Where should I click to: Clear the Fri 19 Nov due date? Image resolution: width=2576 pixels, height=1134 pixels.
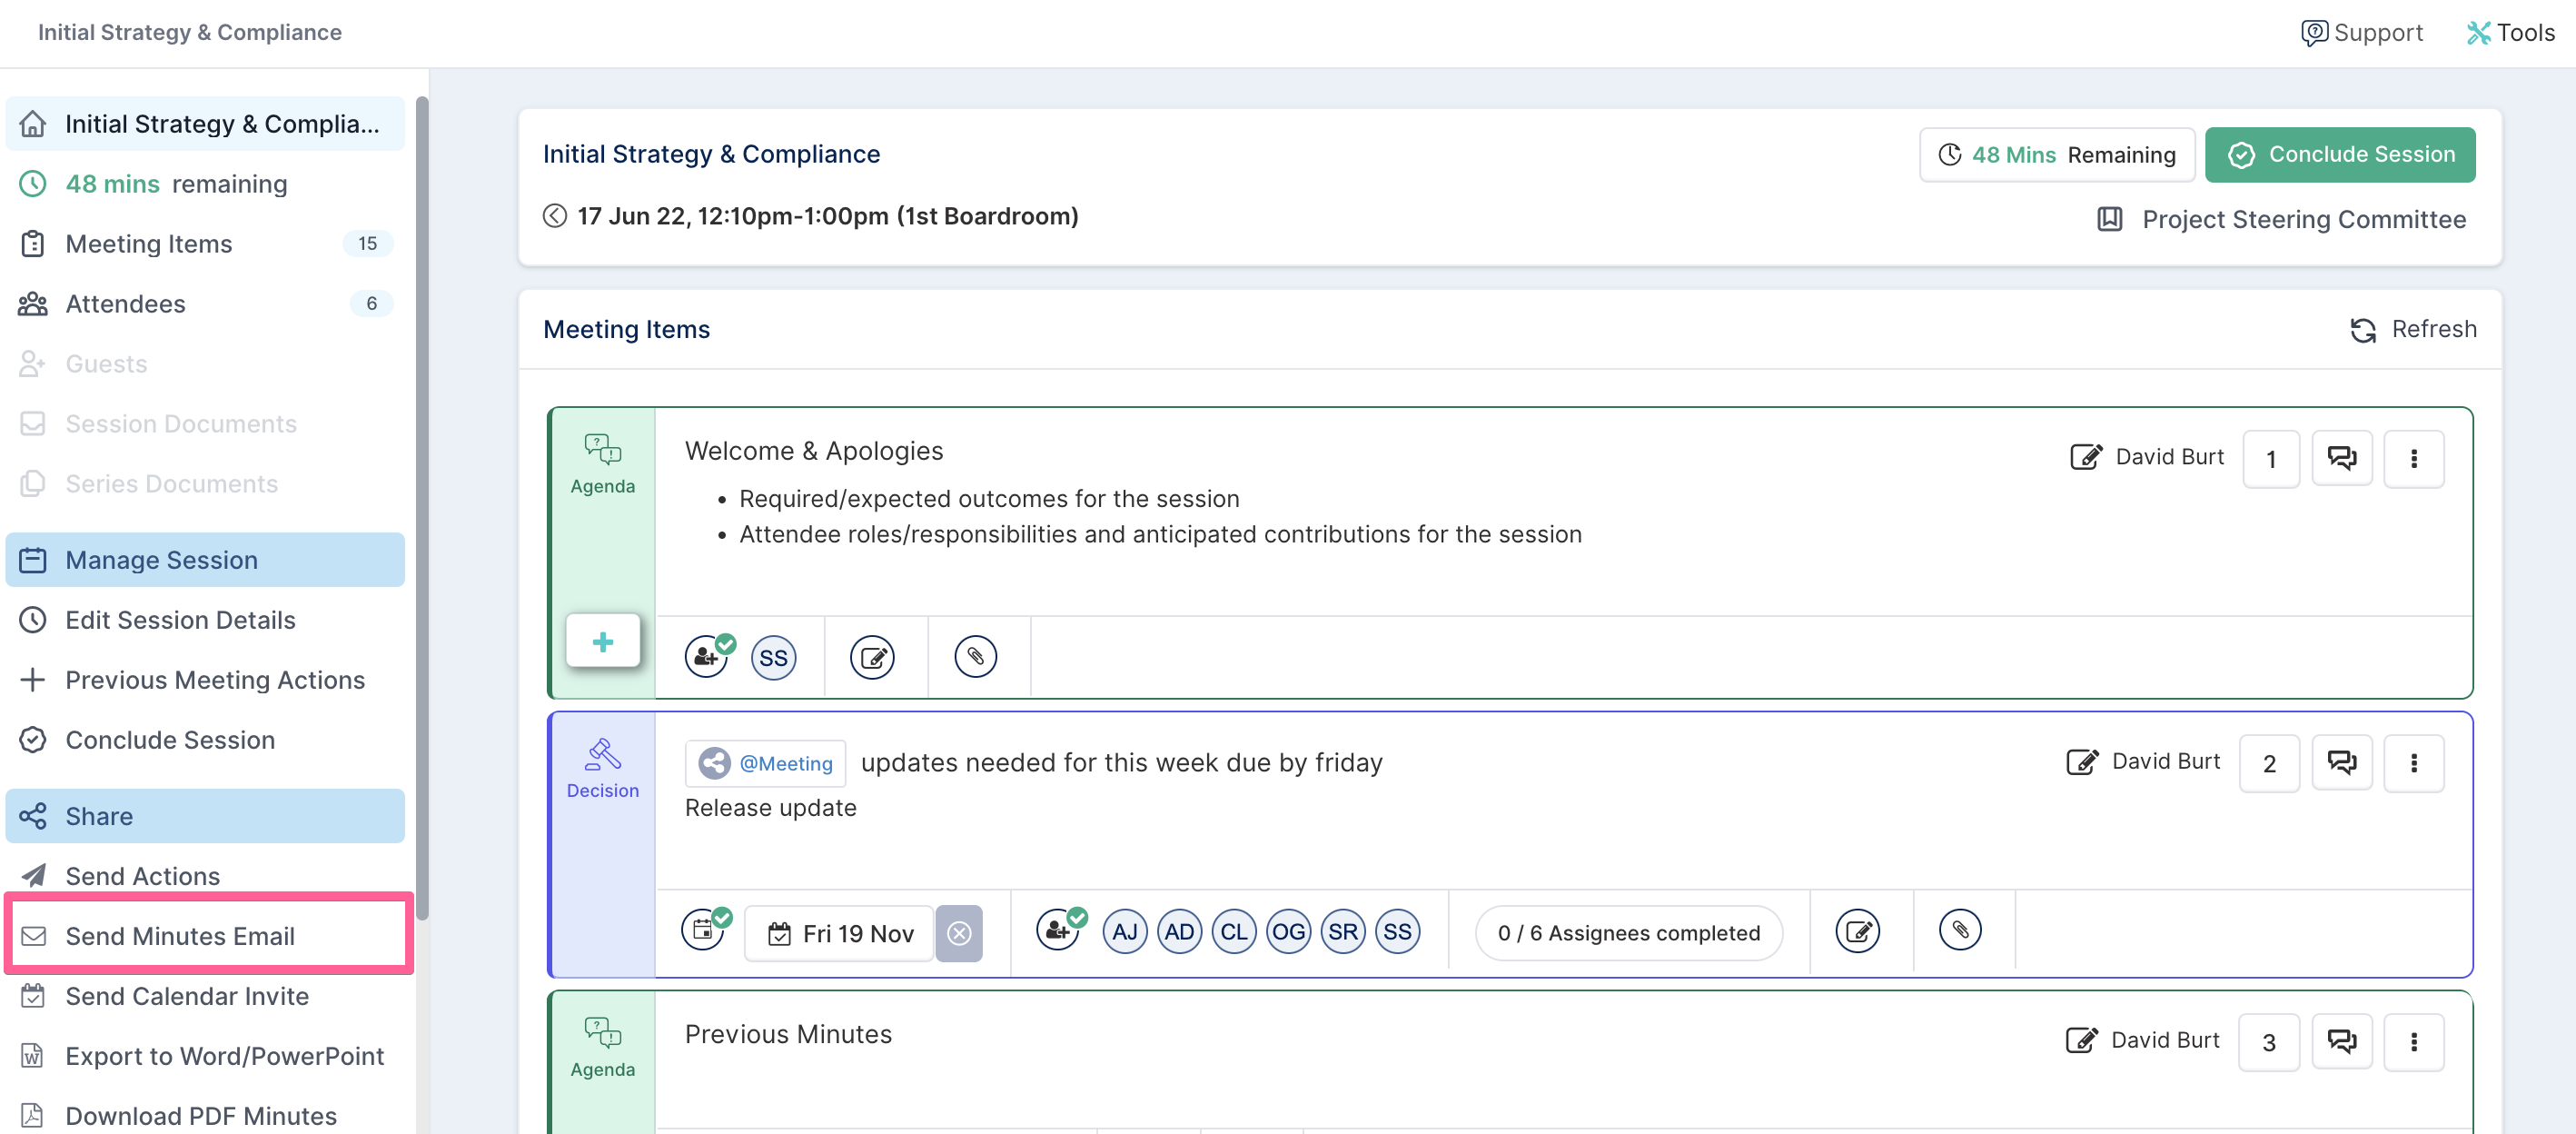959,933
